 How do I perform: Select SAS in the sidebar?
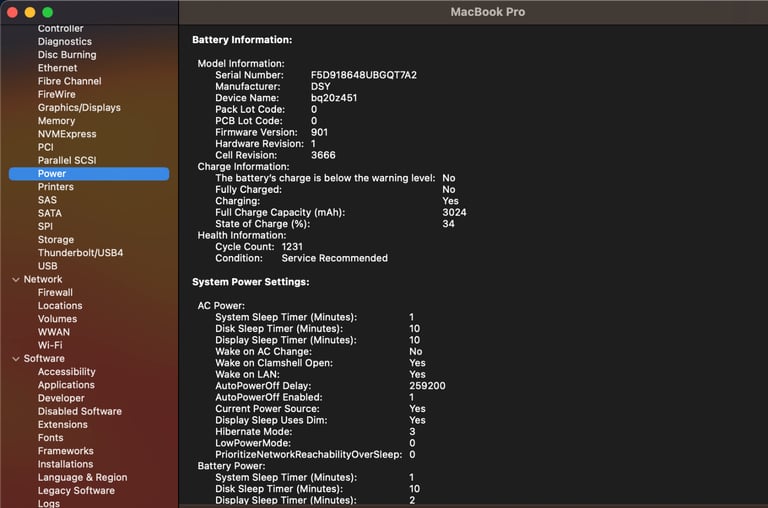click(47, 200)
